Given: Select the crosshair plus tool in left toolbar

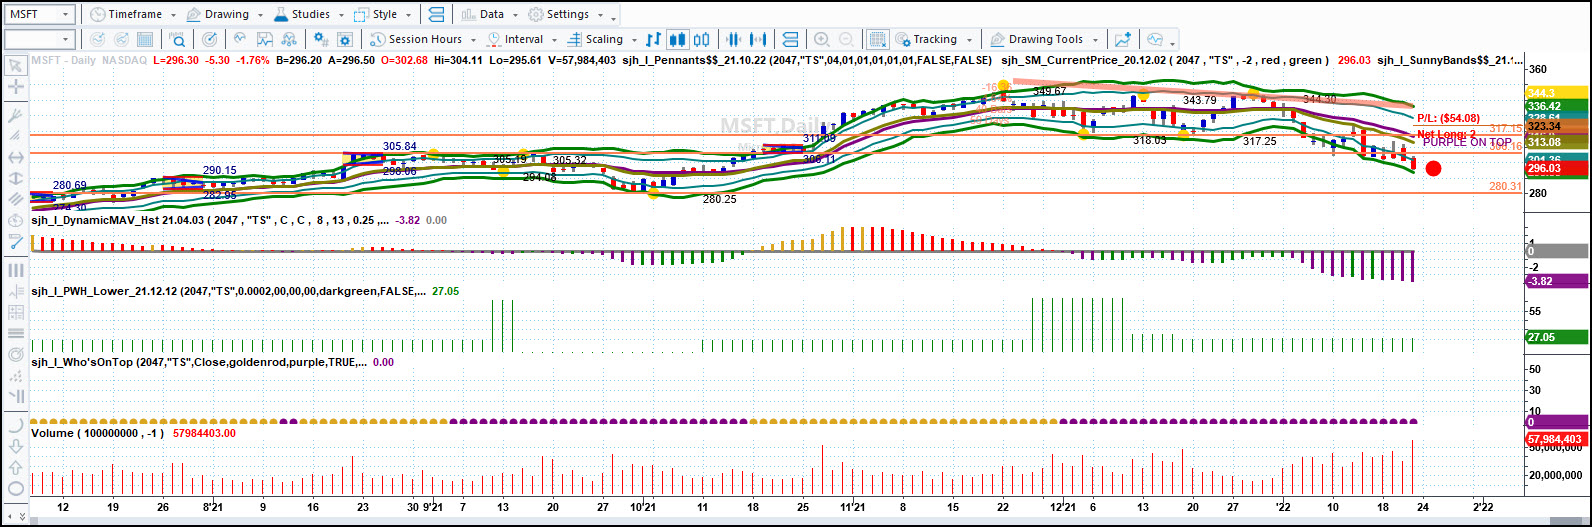Looking at the screenshot, I should point(16,87).
